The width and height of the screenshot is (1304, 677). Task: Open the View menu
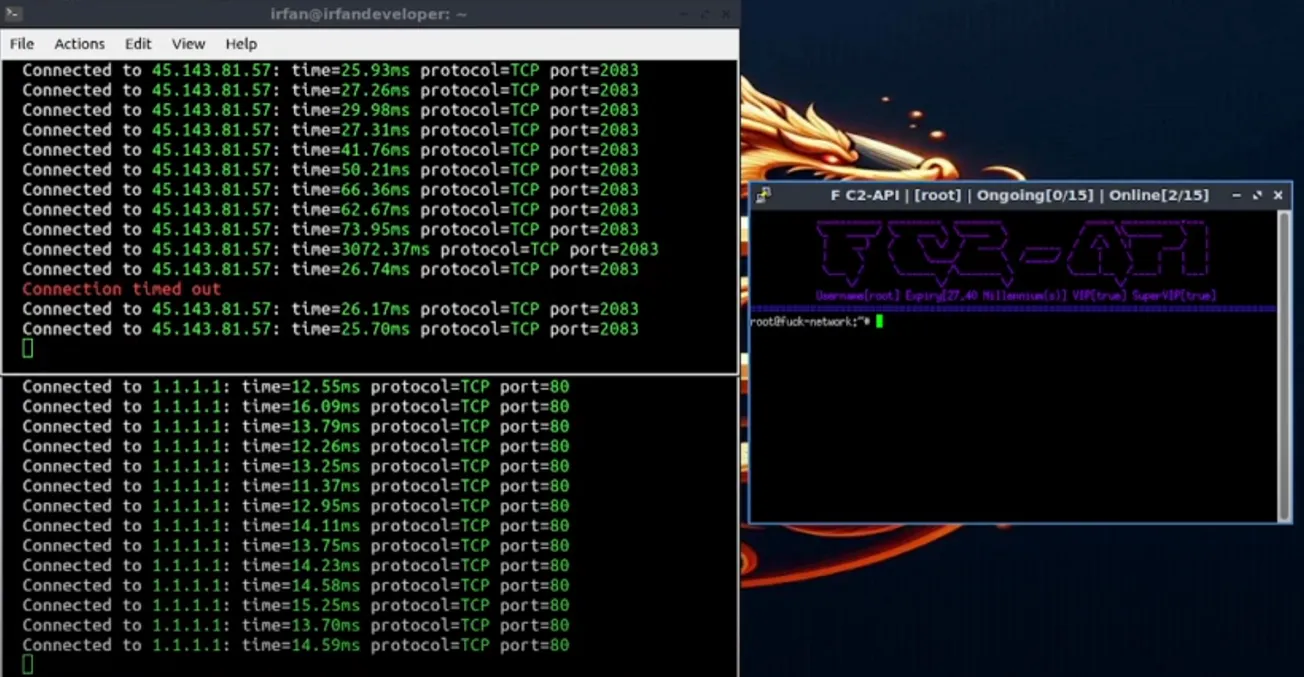[x=188, y=44]
